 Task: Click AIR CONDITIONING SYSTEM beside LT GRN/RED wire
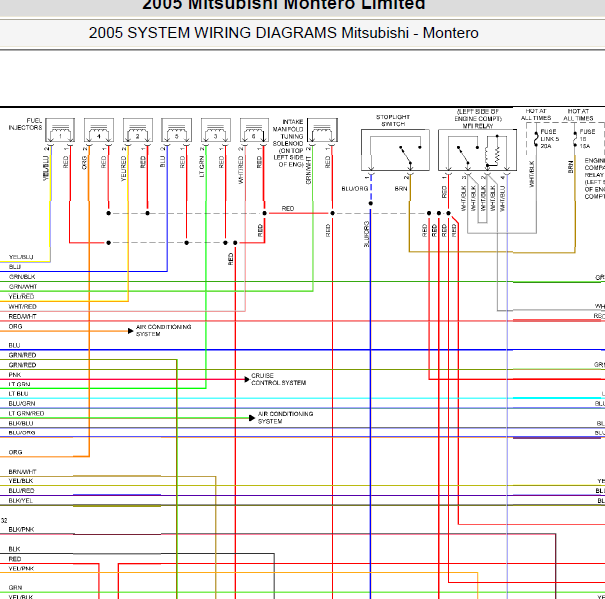[x=285, y=417]
